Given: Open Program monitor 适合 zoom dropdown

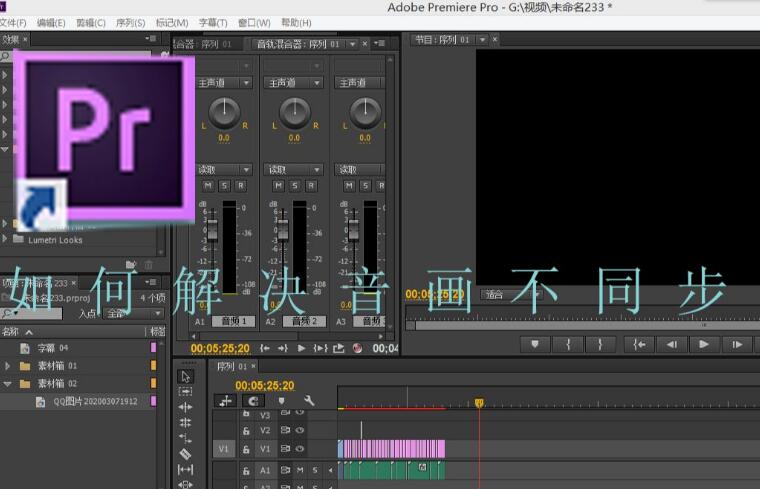Looking at the screenshot, I should (511, 294).
